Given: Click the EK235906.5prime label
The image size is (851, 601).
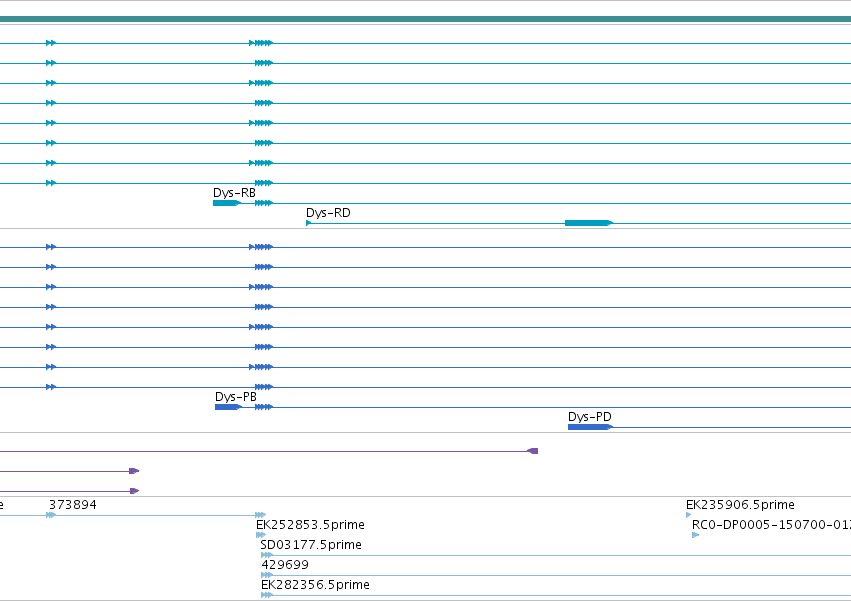Looking at the screenshot, I should coord(740,504).
